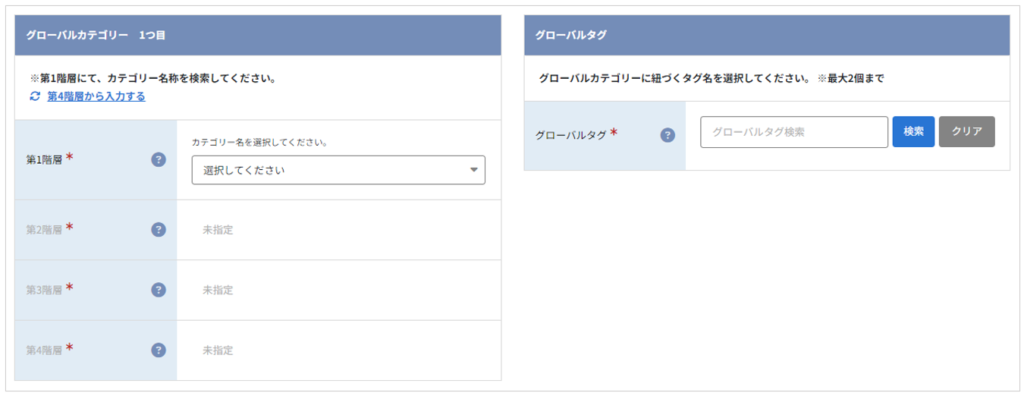
Task: Open the 選択してください category dropdown
Action: click(x=338, y=170)
